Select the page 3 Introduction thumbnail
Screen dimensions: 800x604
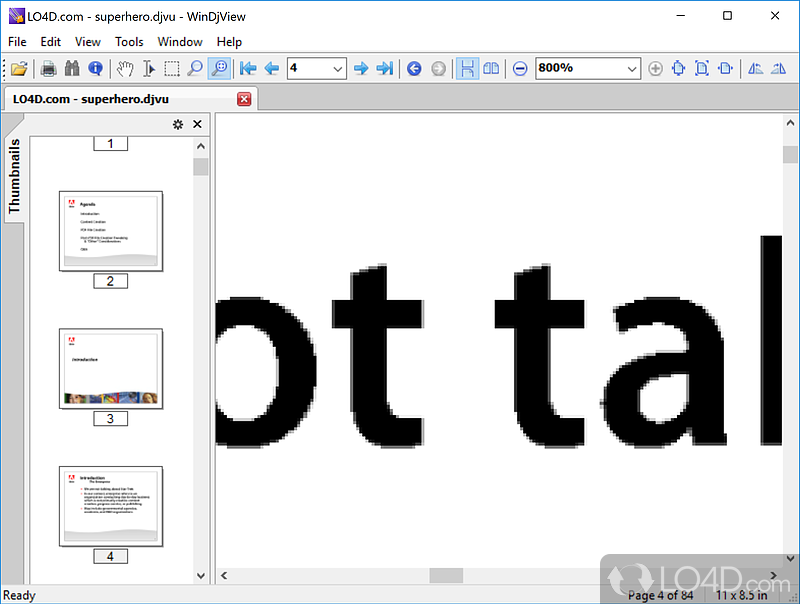[x=111, y=368]
